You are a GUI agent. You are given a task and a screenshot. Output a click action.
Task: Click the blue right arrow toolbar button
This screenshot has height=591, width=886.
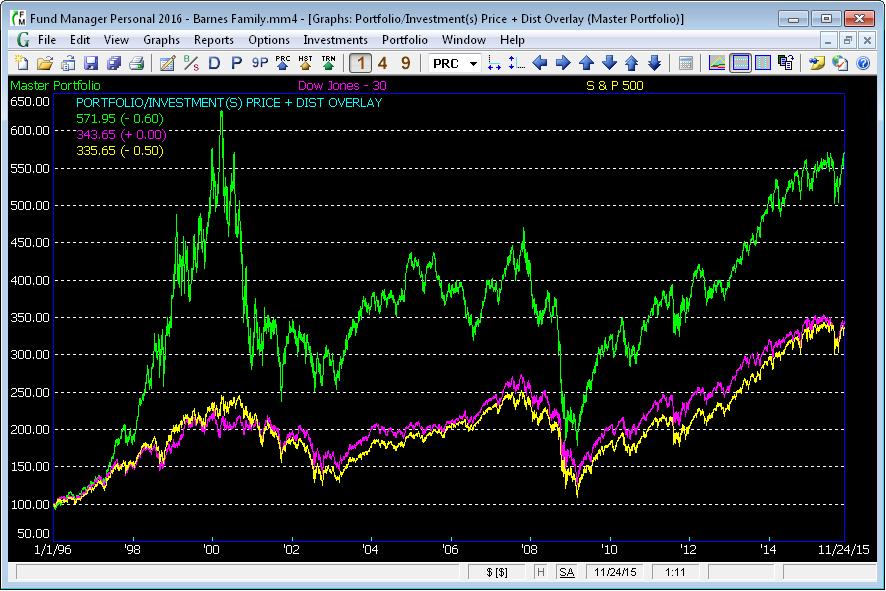563,63
